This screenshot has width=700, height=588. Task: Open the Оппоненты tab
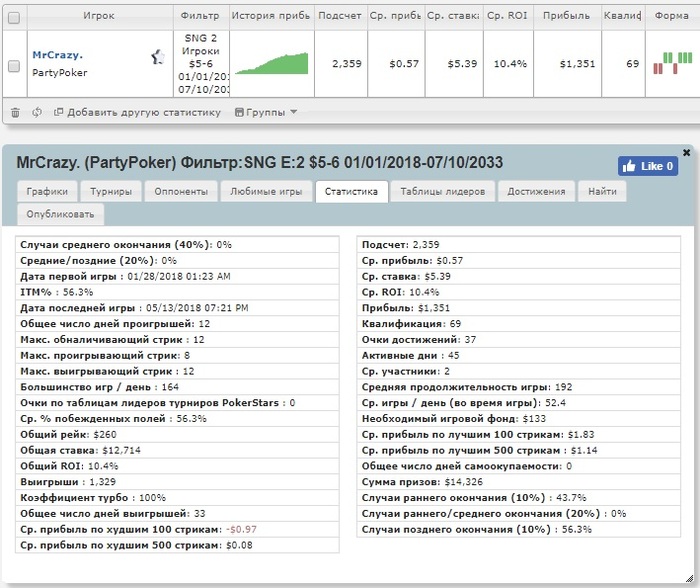(x=181, y=192)
